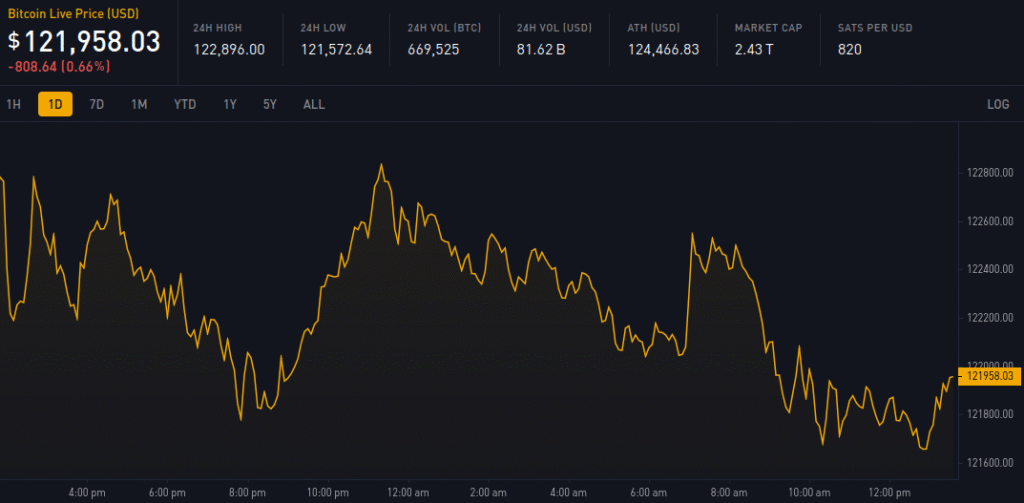This screenshot has width=1024, height=503.
Task: Change chart range to 1M
Action: pyautogui.click(x=139, y=104)
